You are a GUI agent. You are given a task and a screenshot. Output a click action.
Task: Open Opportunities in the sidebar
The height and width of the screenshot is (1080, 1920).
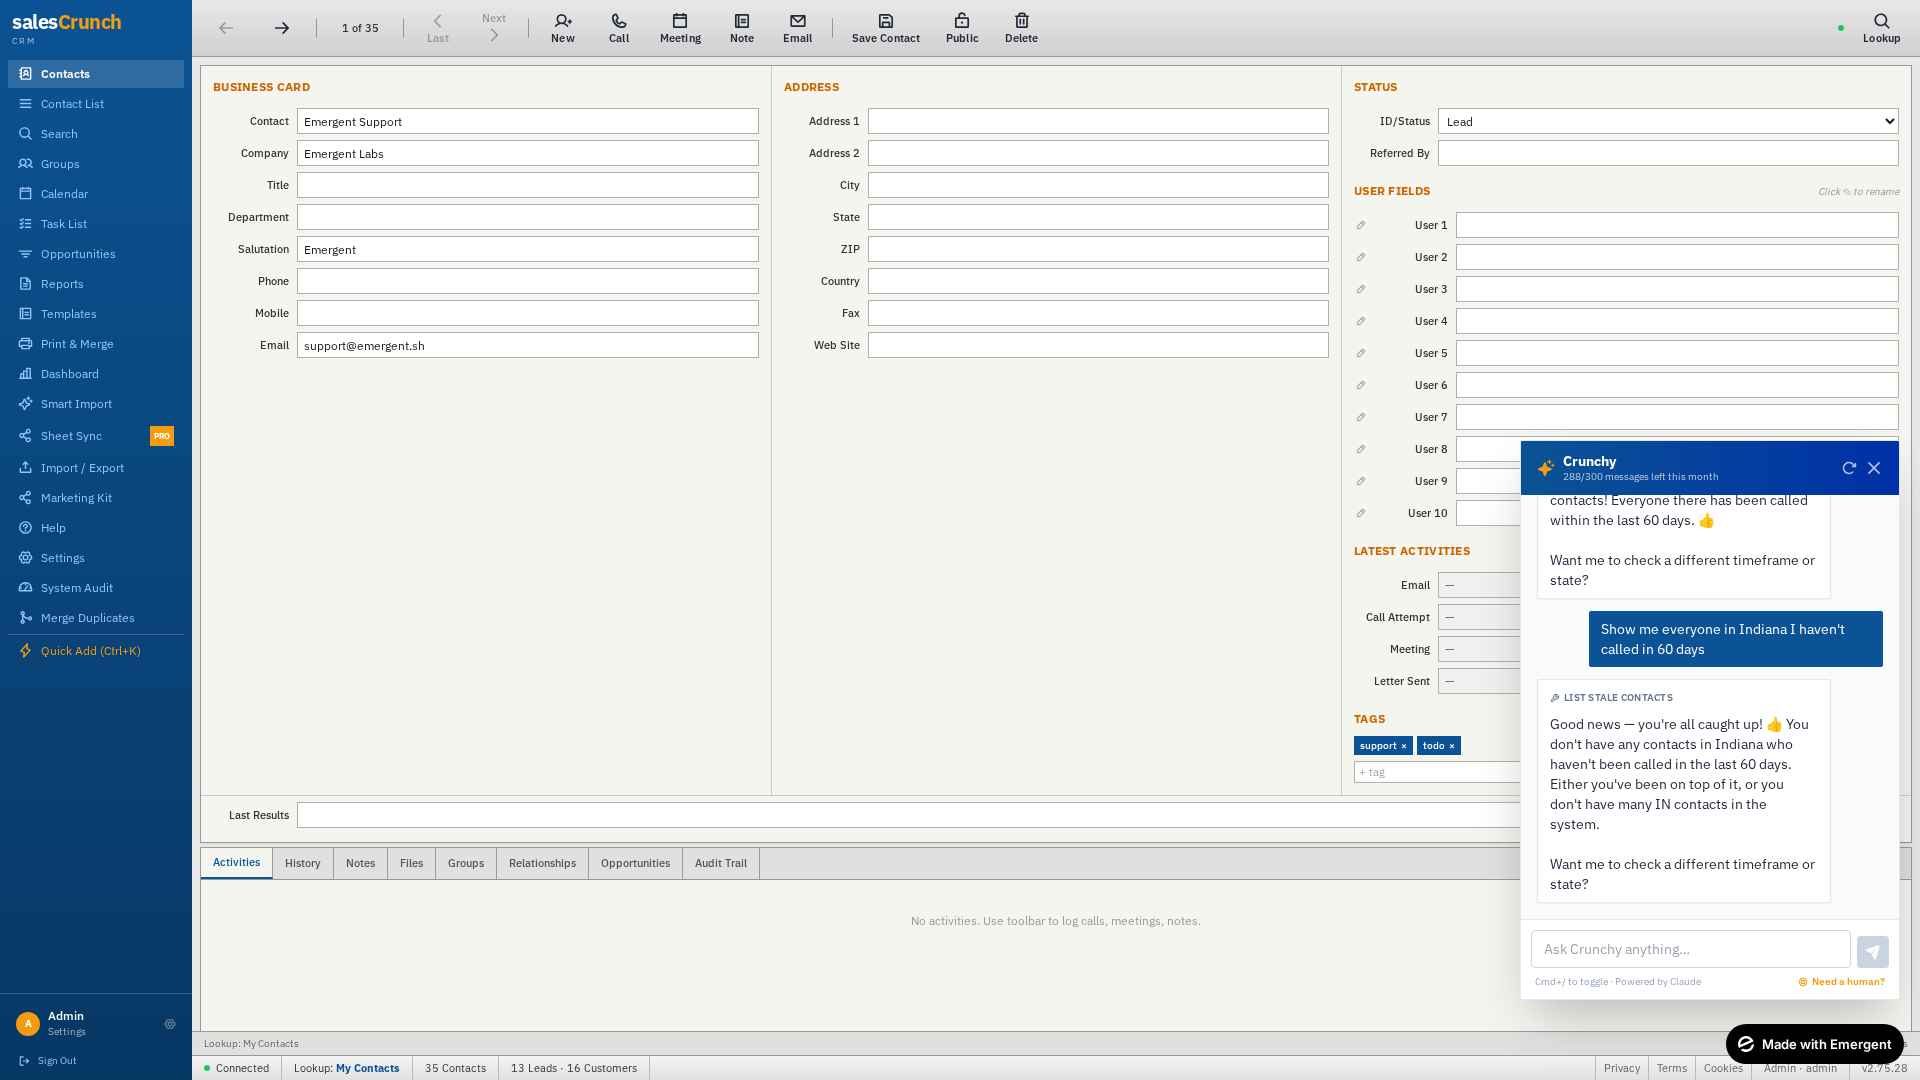96,254
